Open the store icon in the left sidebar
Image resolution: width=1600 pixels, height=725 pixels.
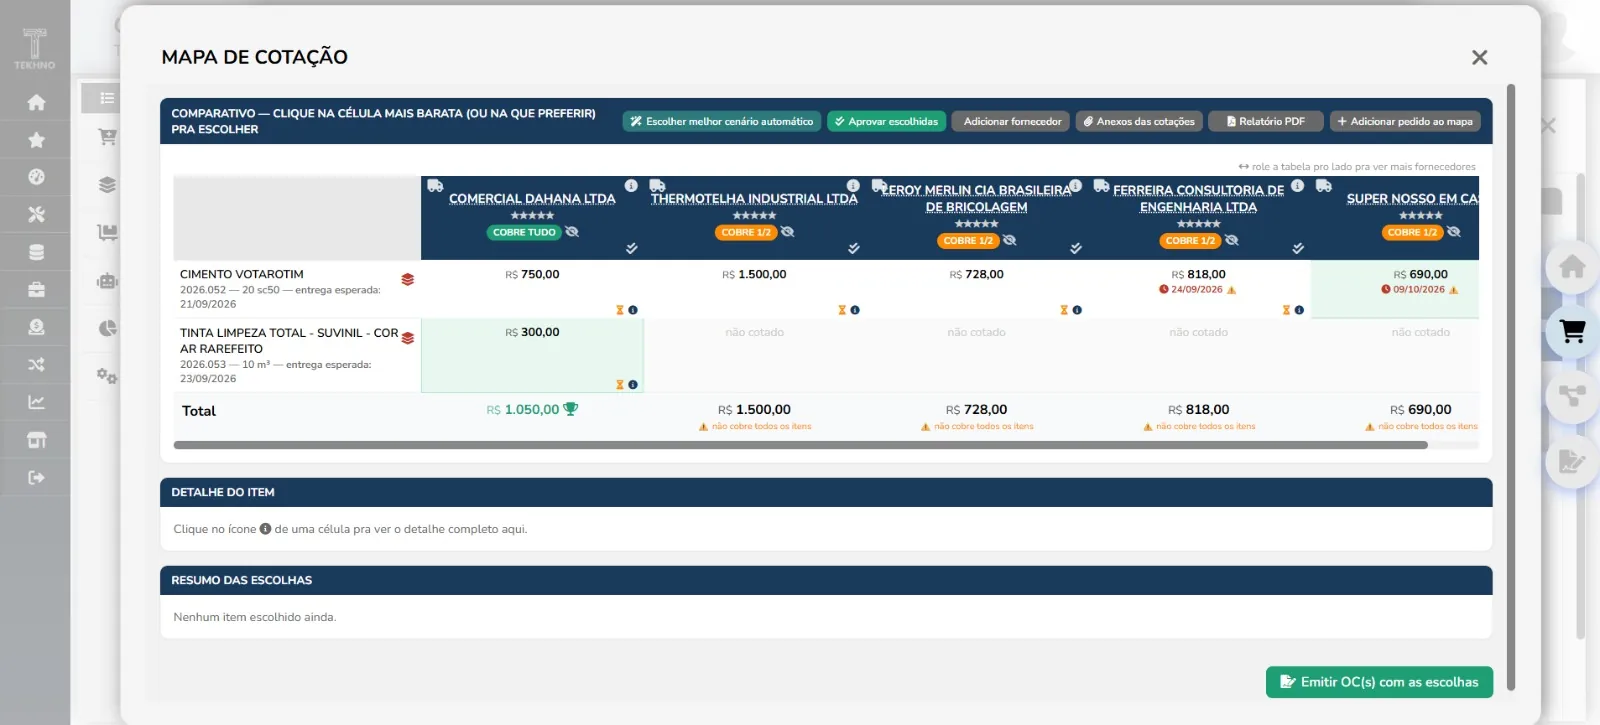36,440
